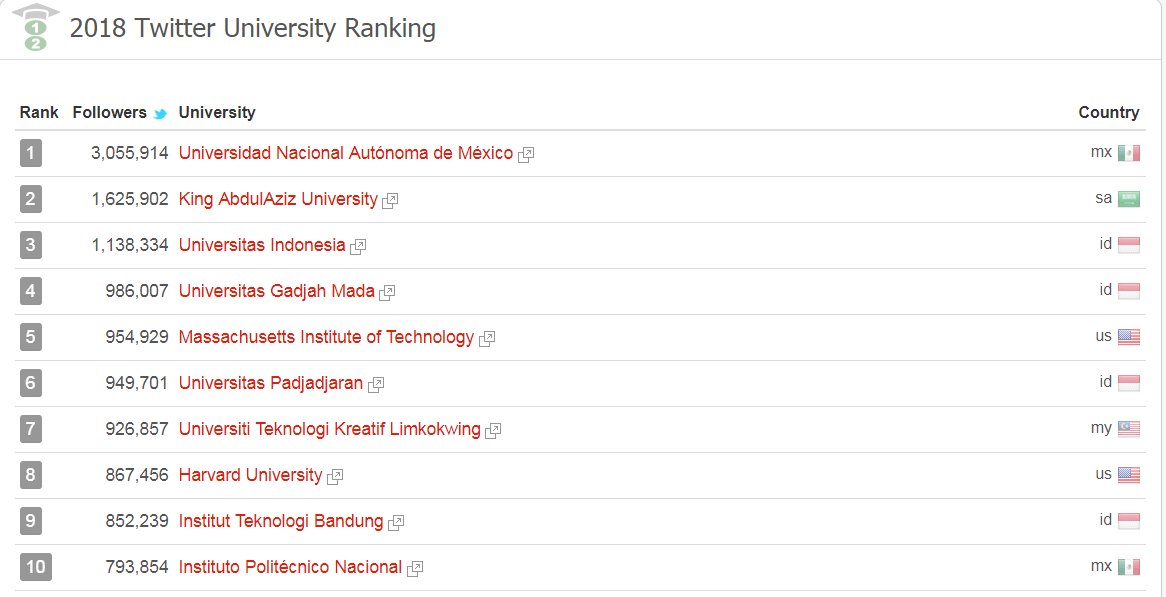The width and height of the screenshot is (1166, 597).
Task: Open Massachusetts Institute of Technology link
Action: pos(326,337)
